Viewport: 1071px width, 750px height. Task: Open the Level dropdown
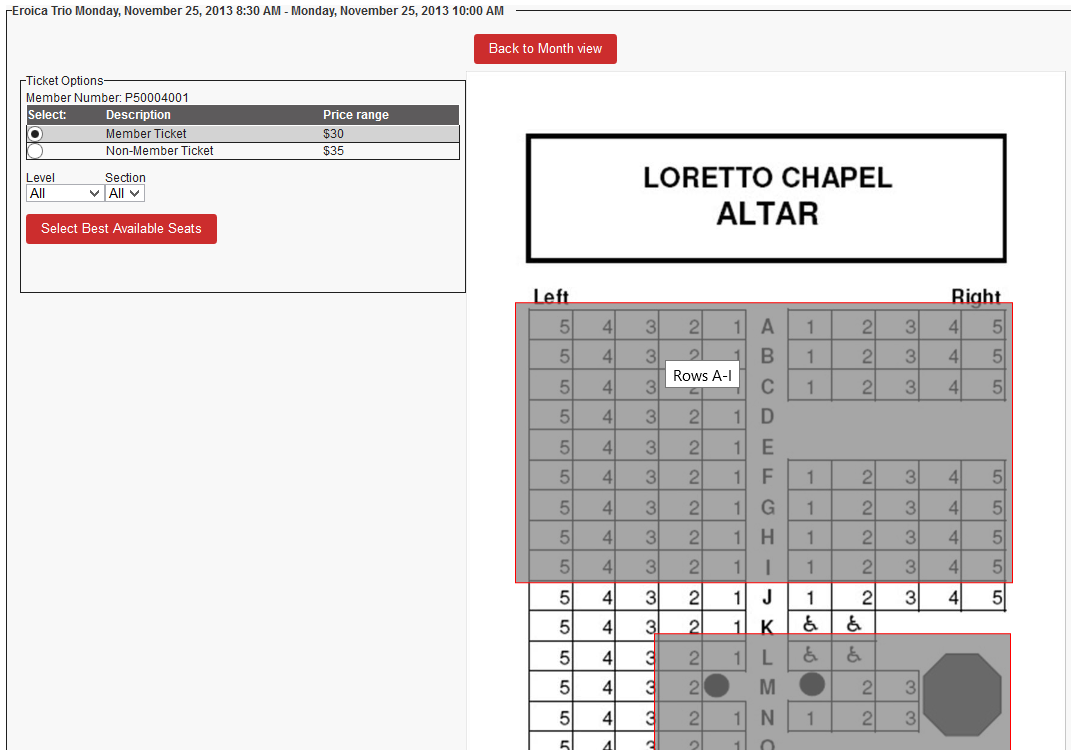(x=64, y=193)
